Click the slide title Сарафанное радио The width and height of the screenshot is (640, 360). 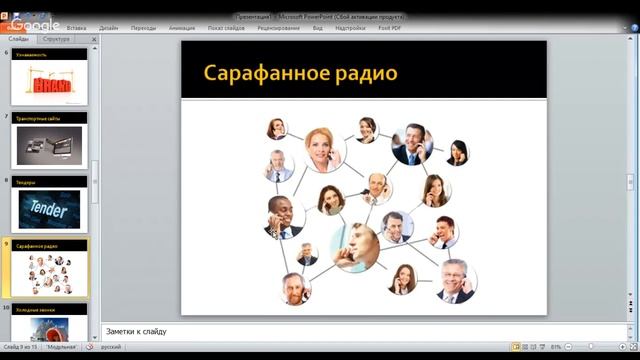(x=300, y=73)
